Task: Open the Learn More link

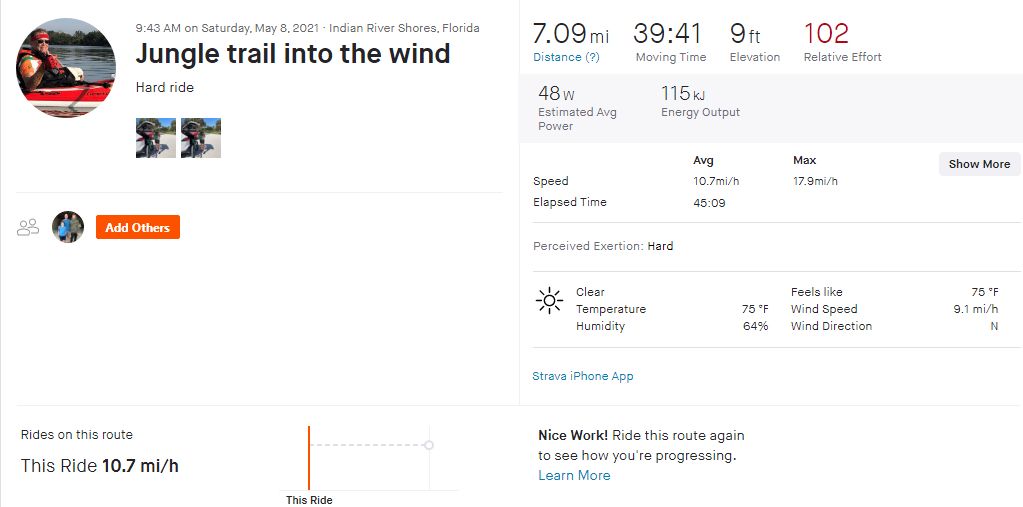Action: (x=574, y=475)
